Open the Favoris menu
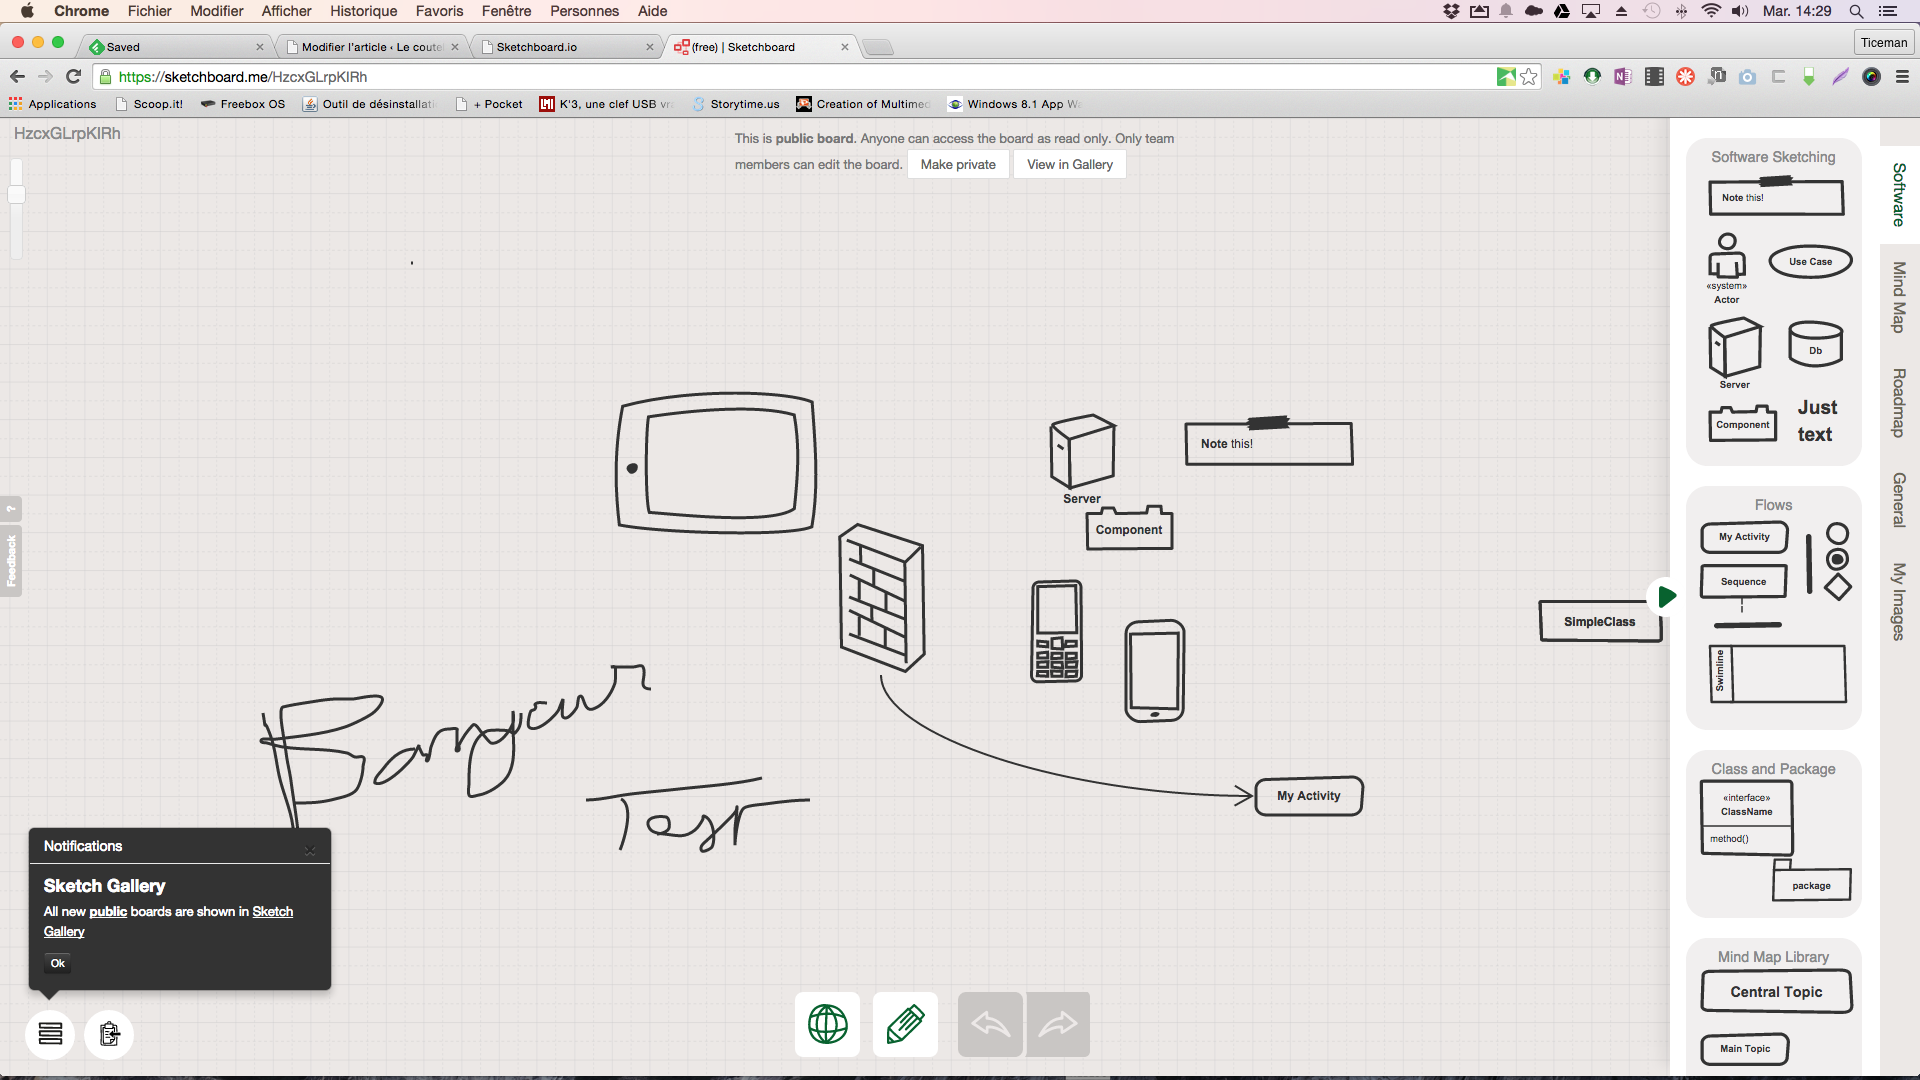The height and width of the screenshot is (1080, 1920). pyautogui.click(x=439, y=11)
